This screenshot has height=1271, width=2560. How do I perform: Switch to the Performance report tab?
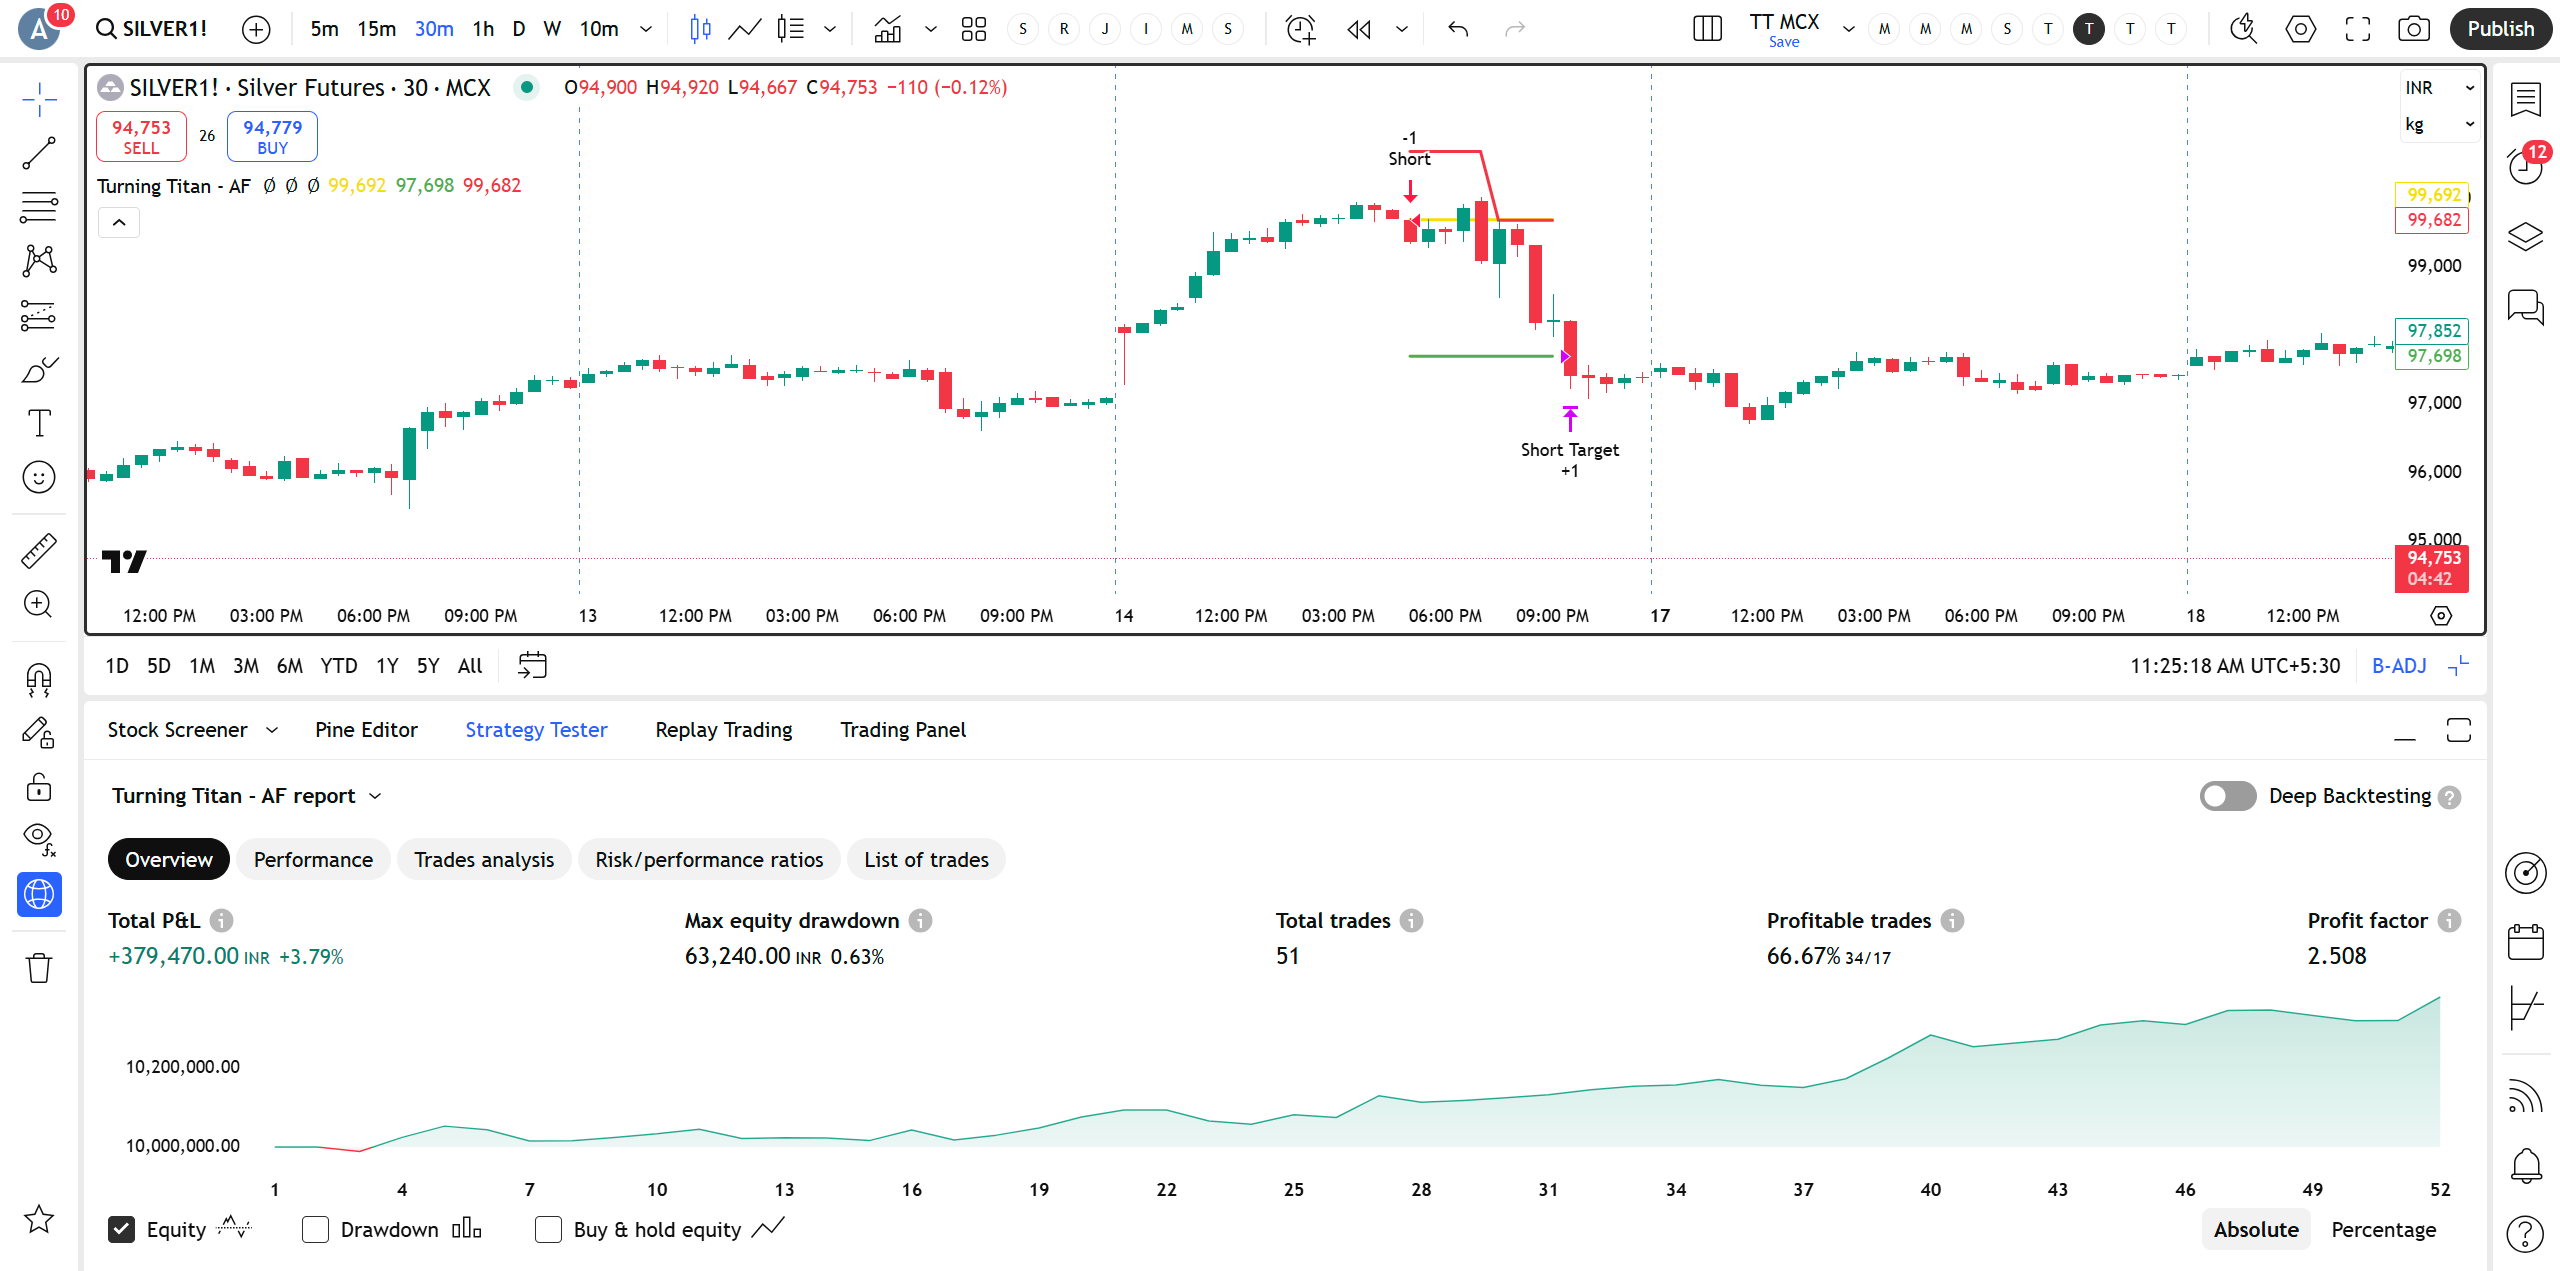point(313,859)
